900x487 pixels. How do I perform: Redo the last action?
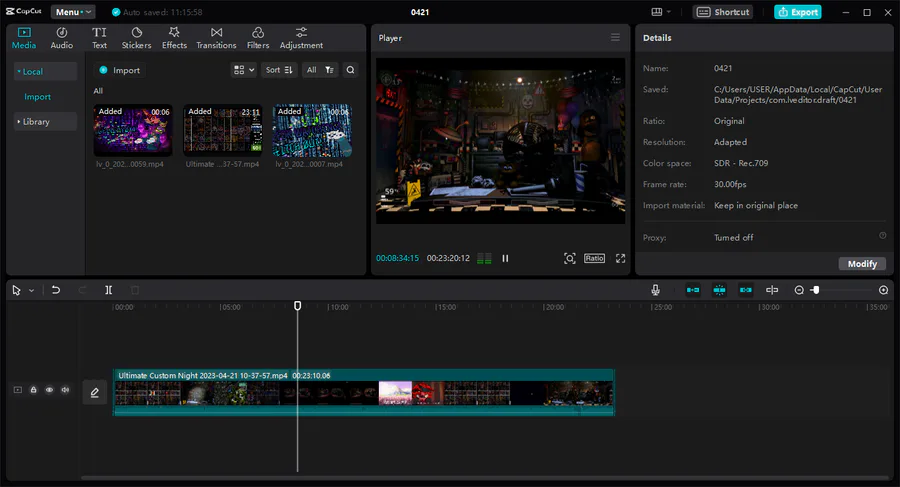click(82, 290)
